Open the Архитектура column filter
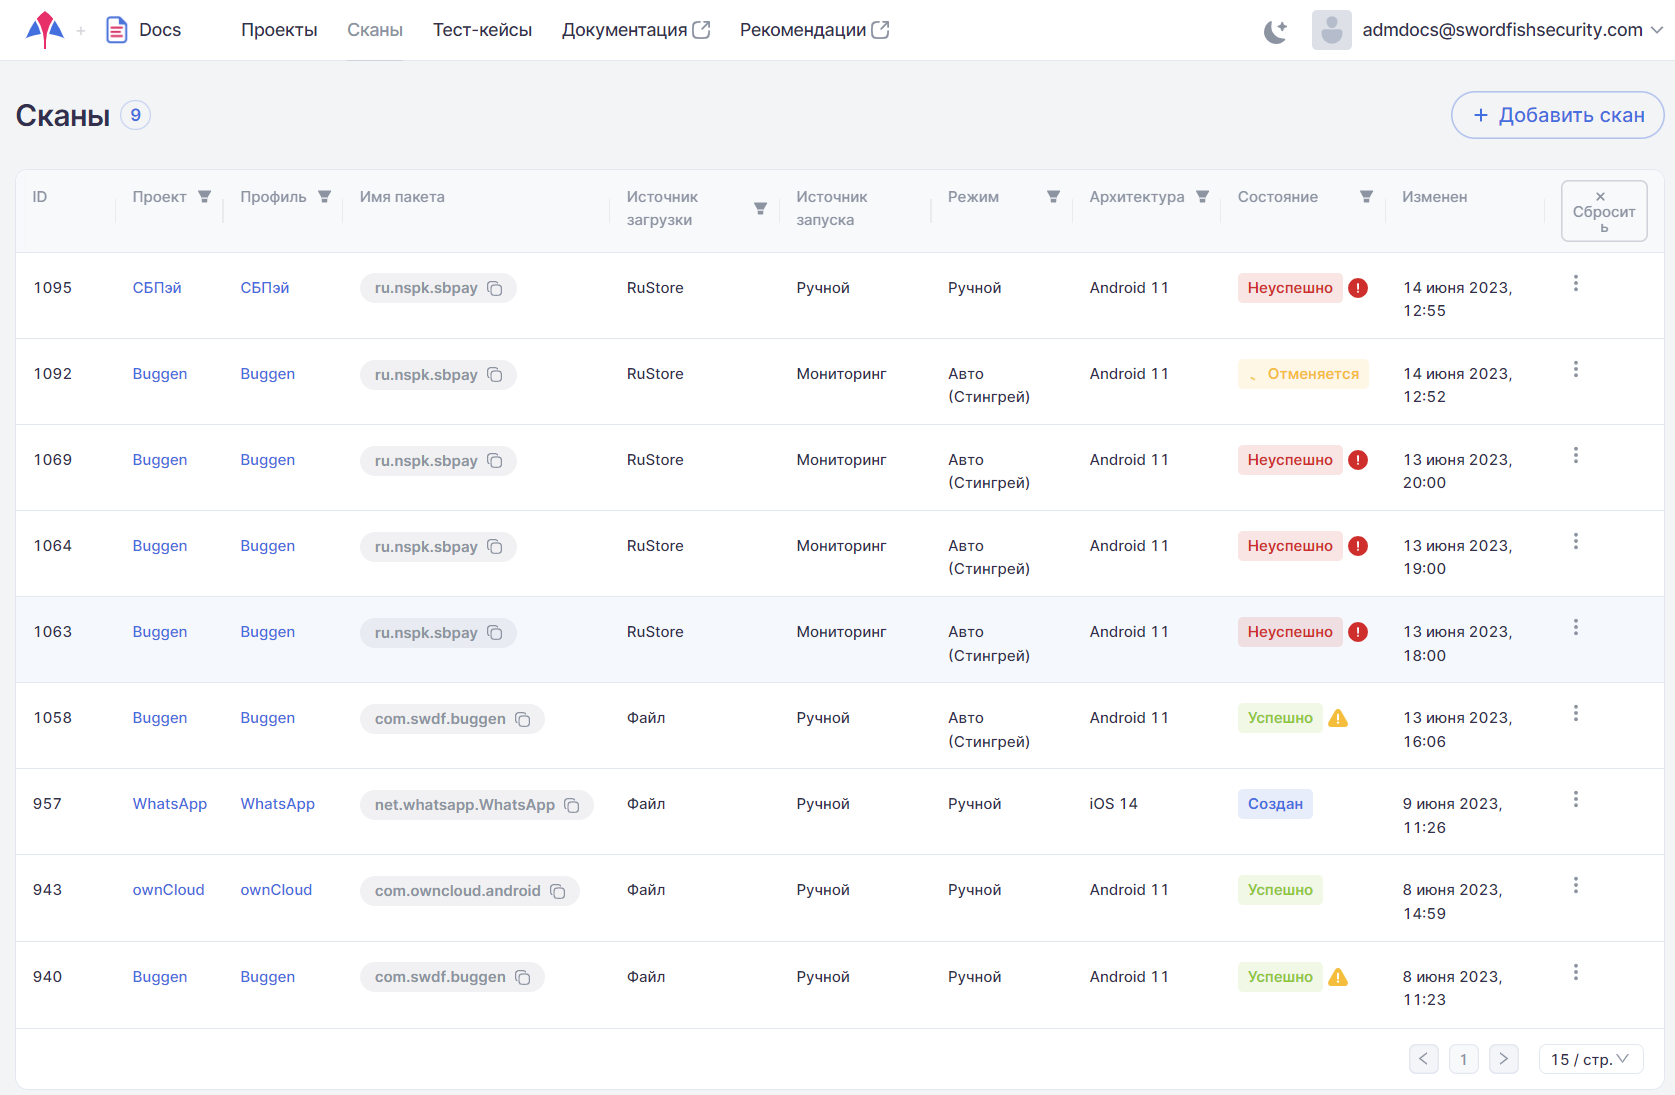This screenshot has width=1675, height=1095. pyautogui.click(x=1203, y=197)
